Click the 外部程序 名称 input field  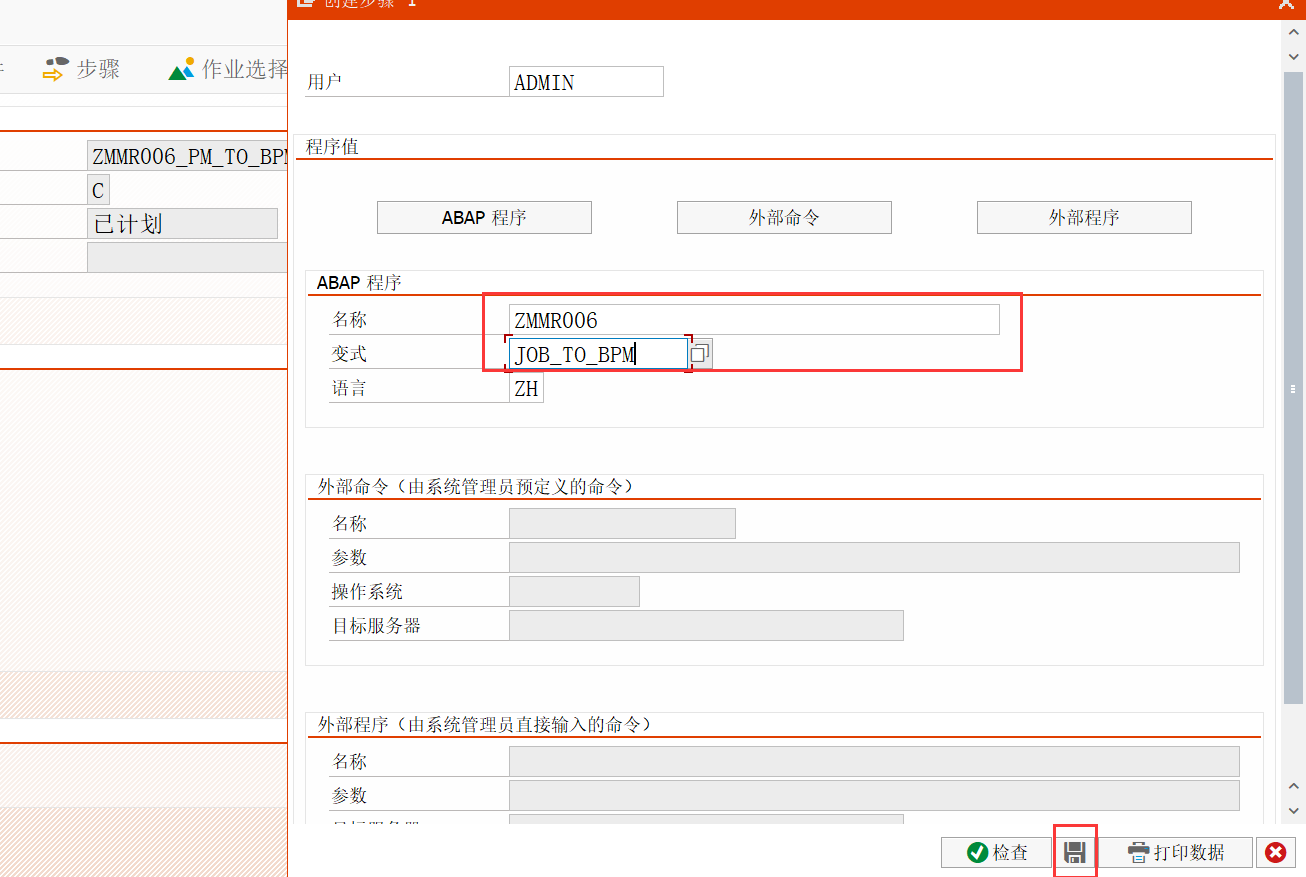[x=874, y=762]
